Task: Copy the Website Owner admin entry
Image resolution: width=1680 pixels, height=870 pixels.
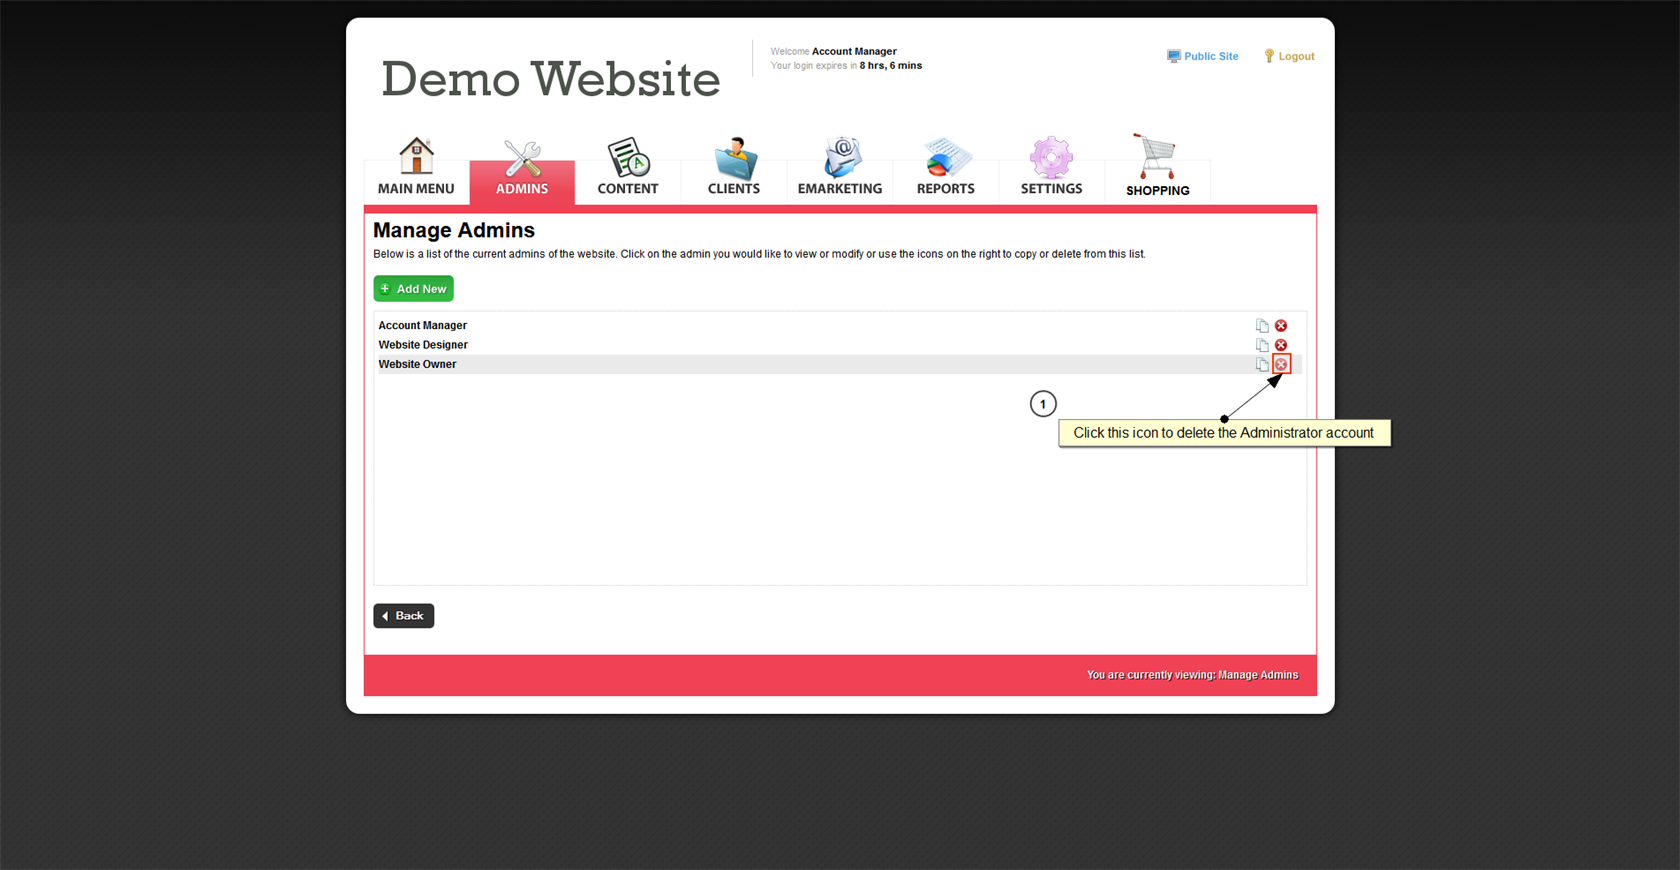Action: 1262,365
